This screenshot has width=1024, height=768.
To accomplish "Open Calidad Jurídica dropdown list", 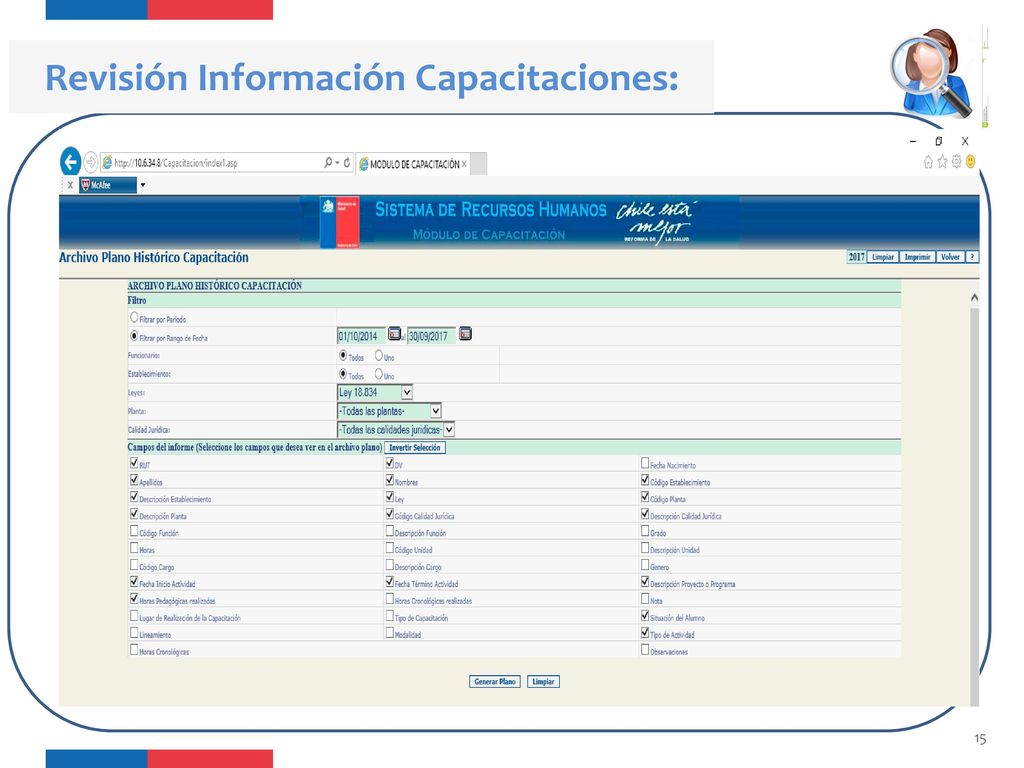I will coord(396,430).
